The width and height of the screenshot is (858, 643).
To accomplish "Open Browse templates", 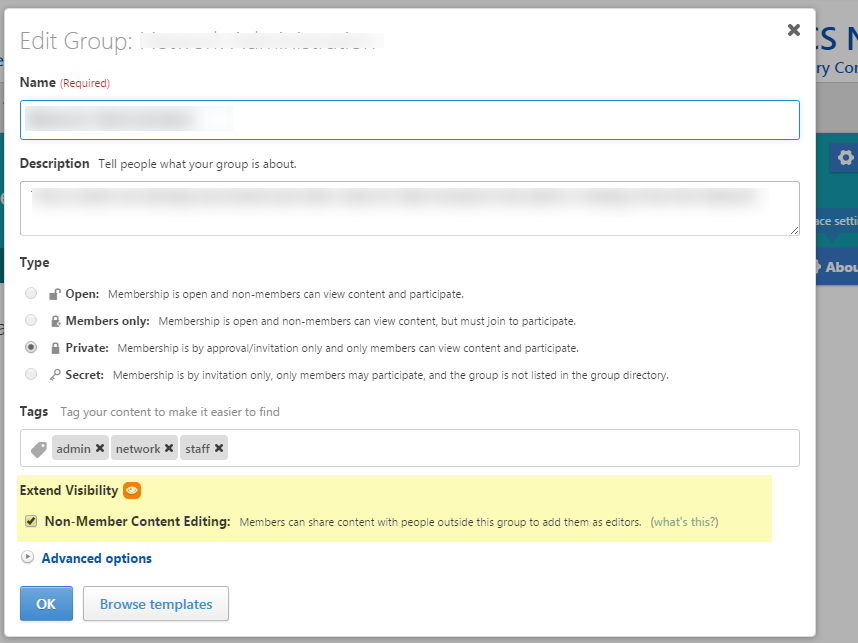I will [156, 604].
